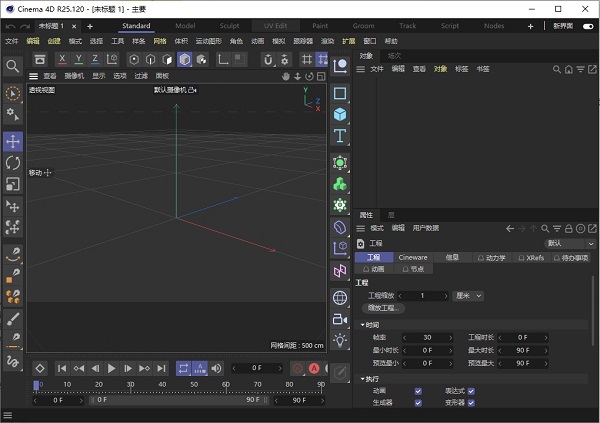This screenshot has width=600, height=423.
Task: Click the 帧率 input field
Action: coord(427,337)
